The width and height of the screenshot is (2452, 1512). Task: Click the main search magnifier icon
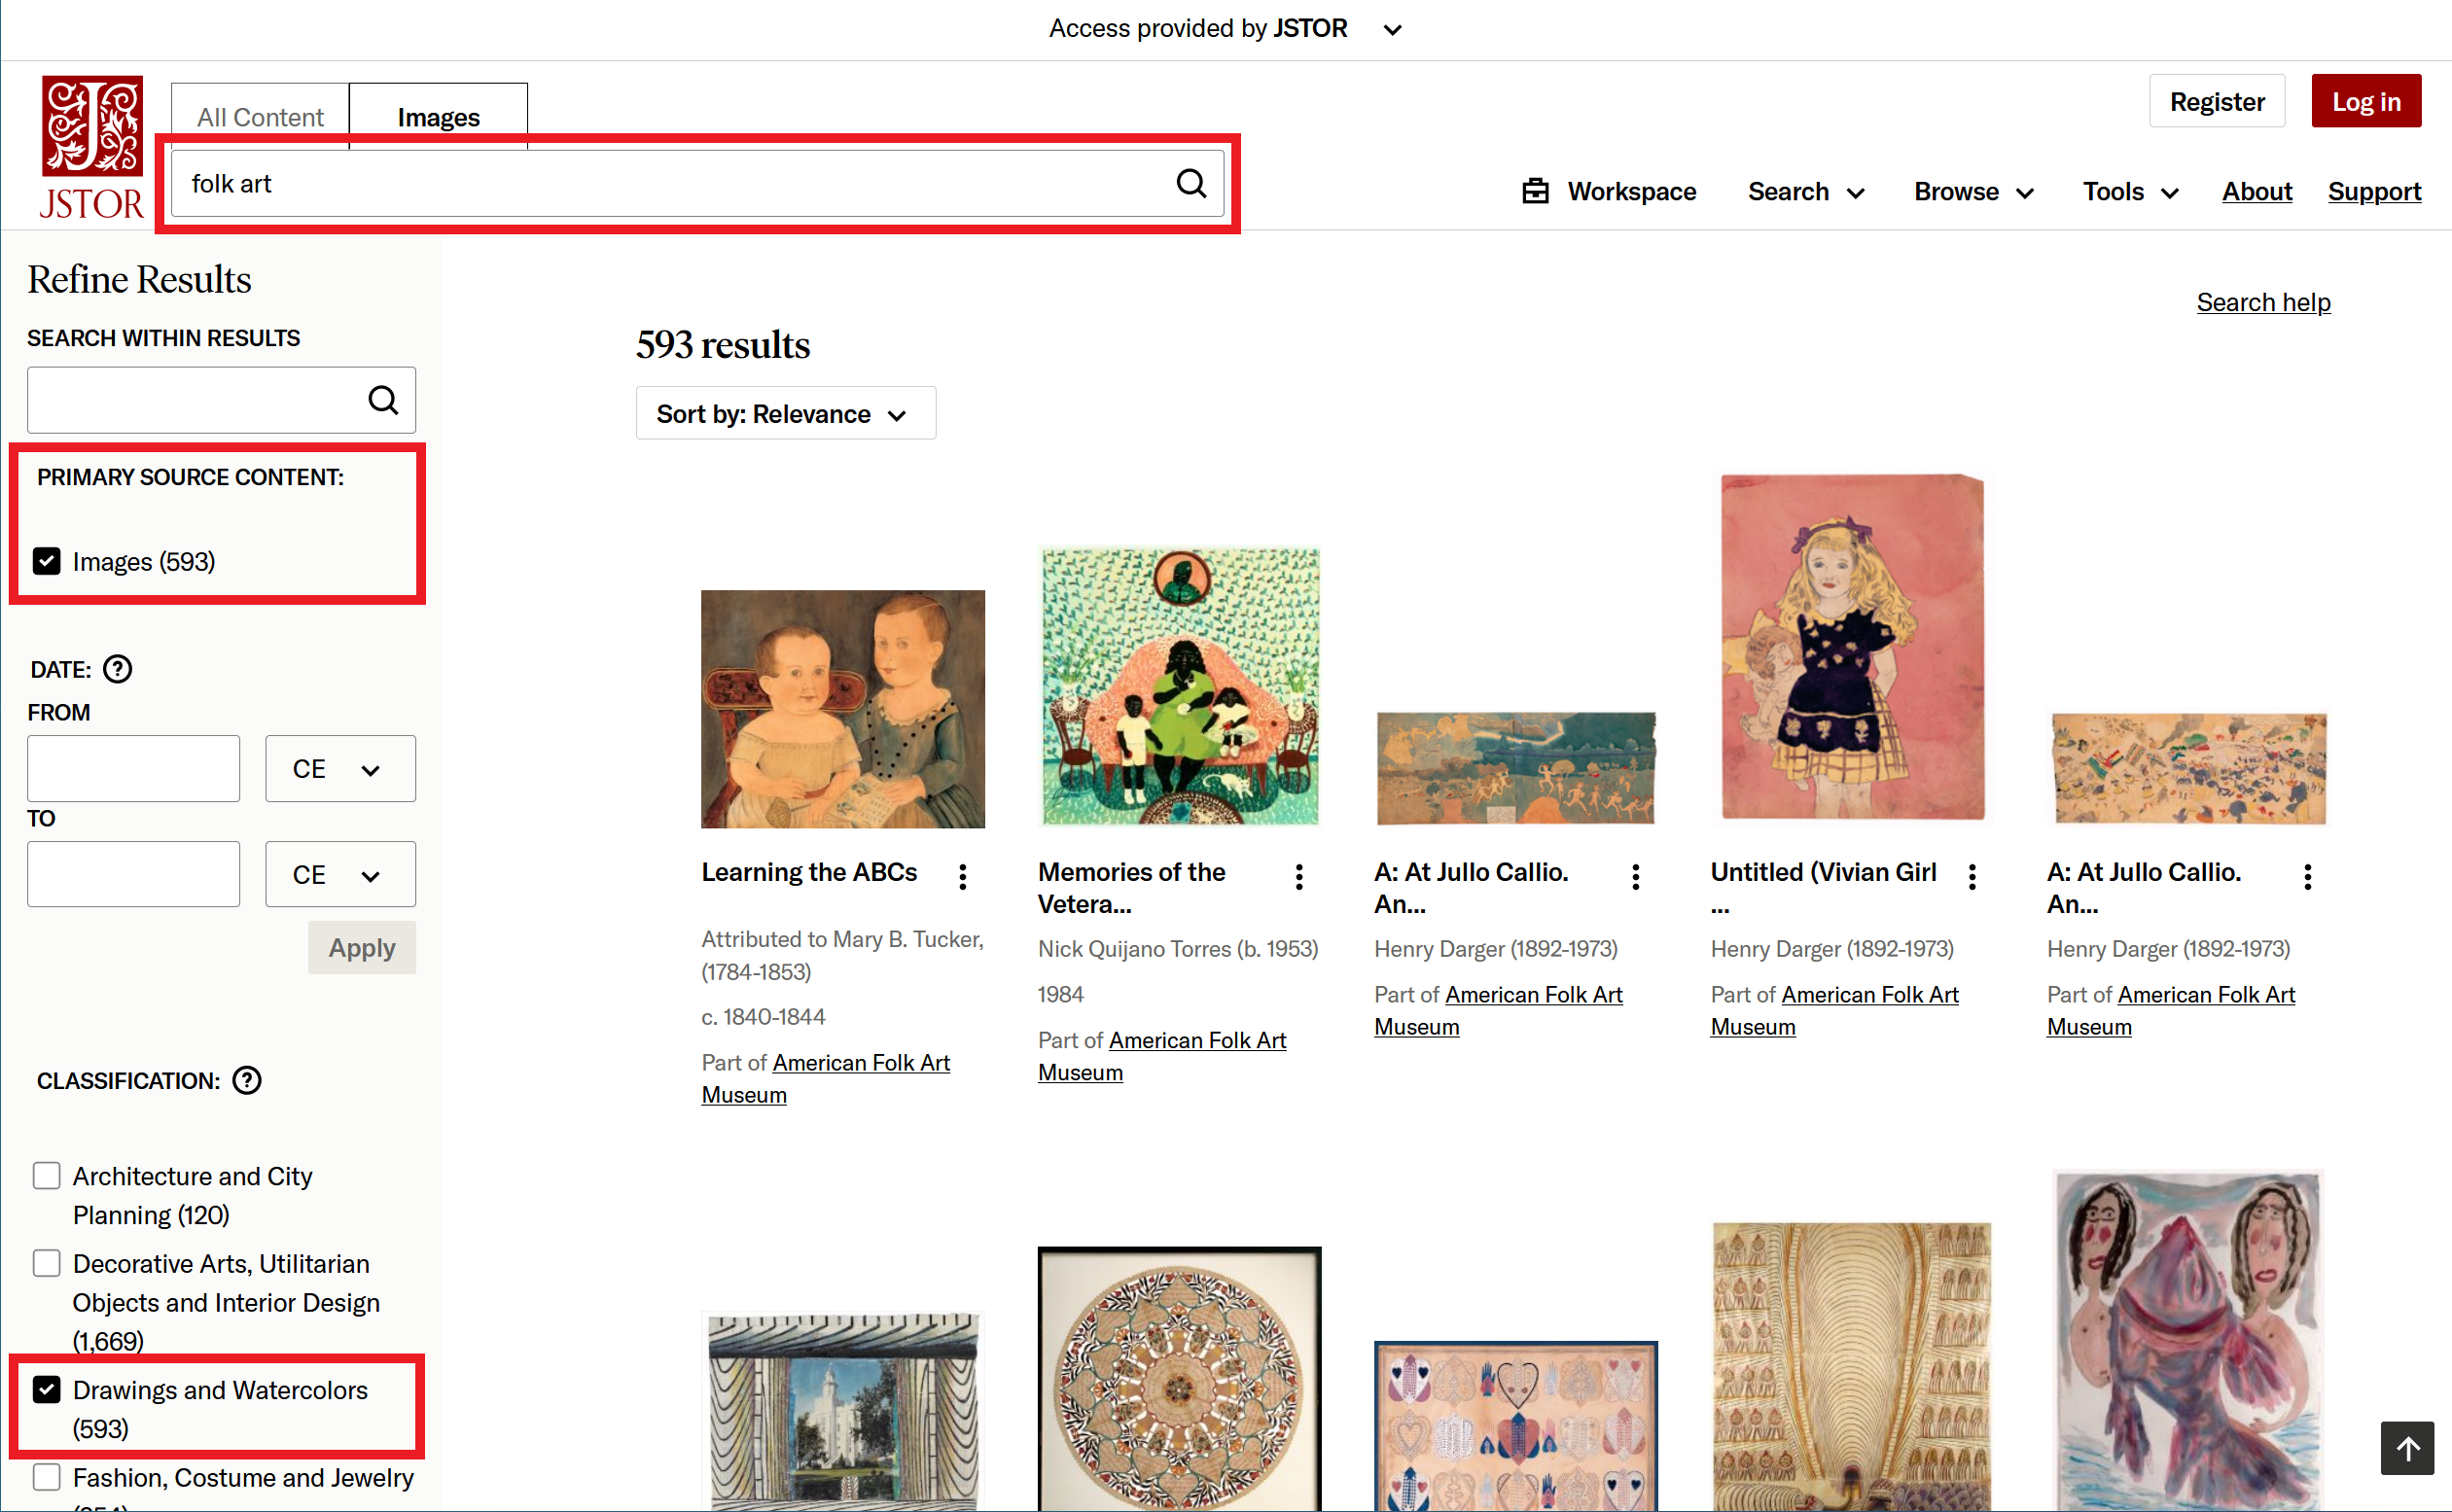tap(1191, 183)
